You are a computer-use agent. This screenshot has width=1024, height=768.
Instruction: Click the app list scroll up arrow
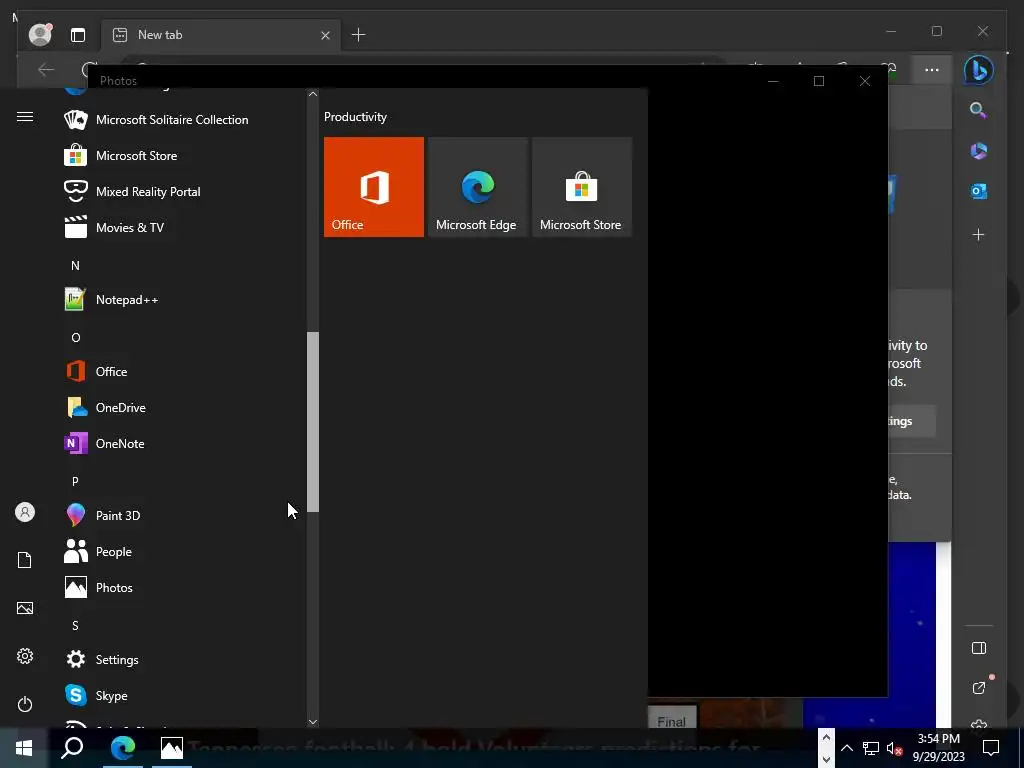click(x=313, y=94)
